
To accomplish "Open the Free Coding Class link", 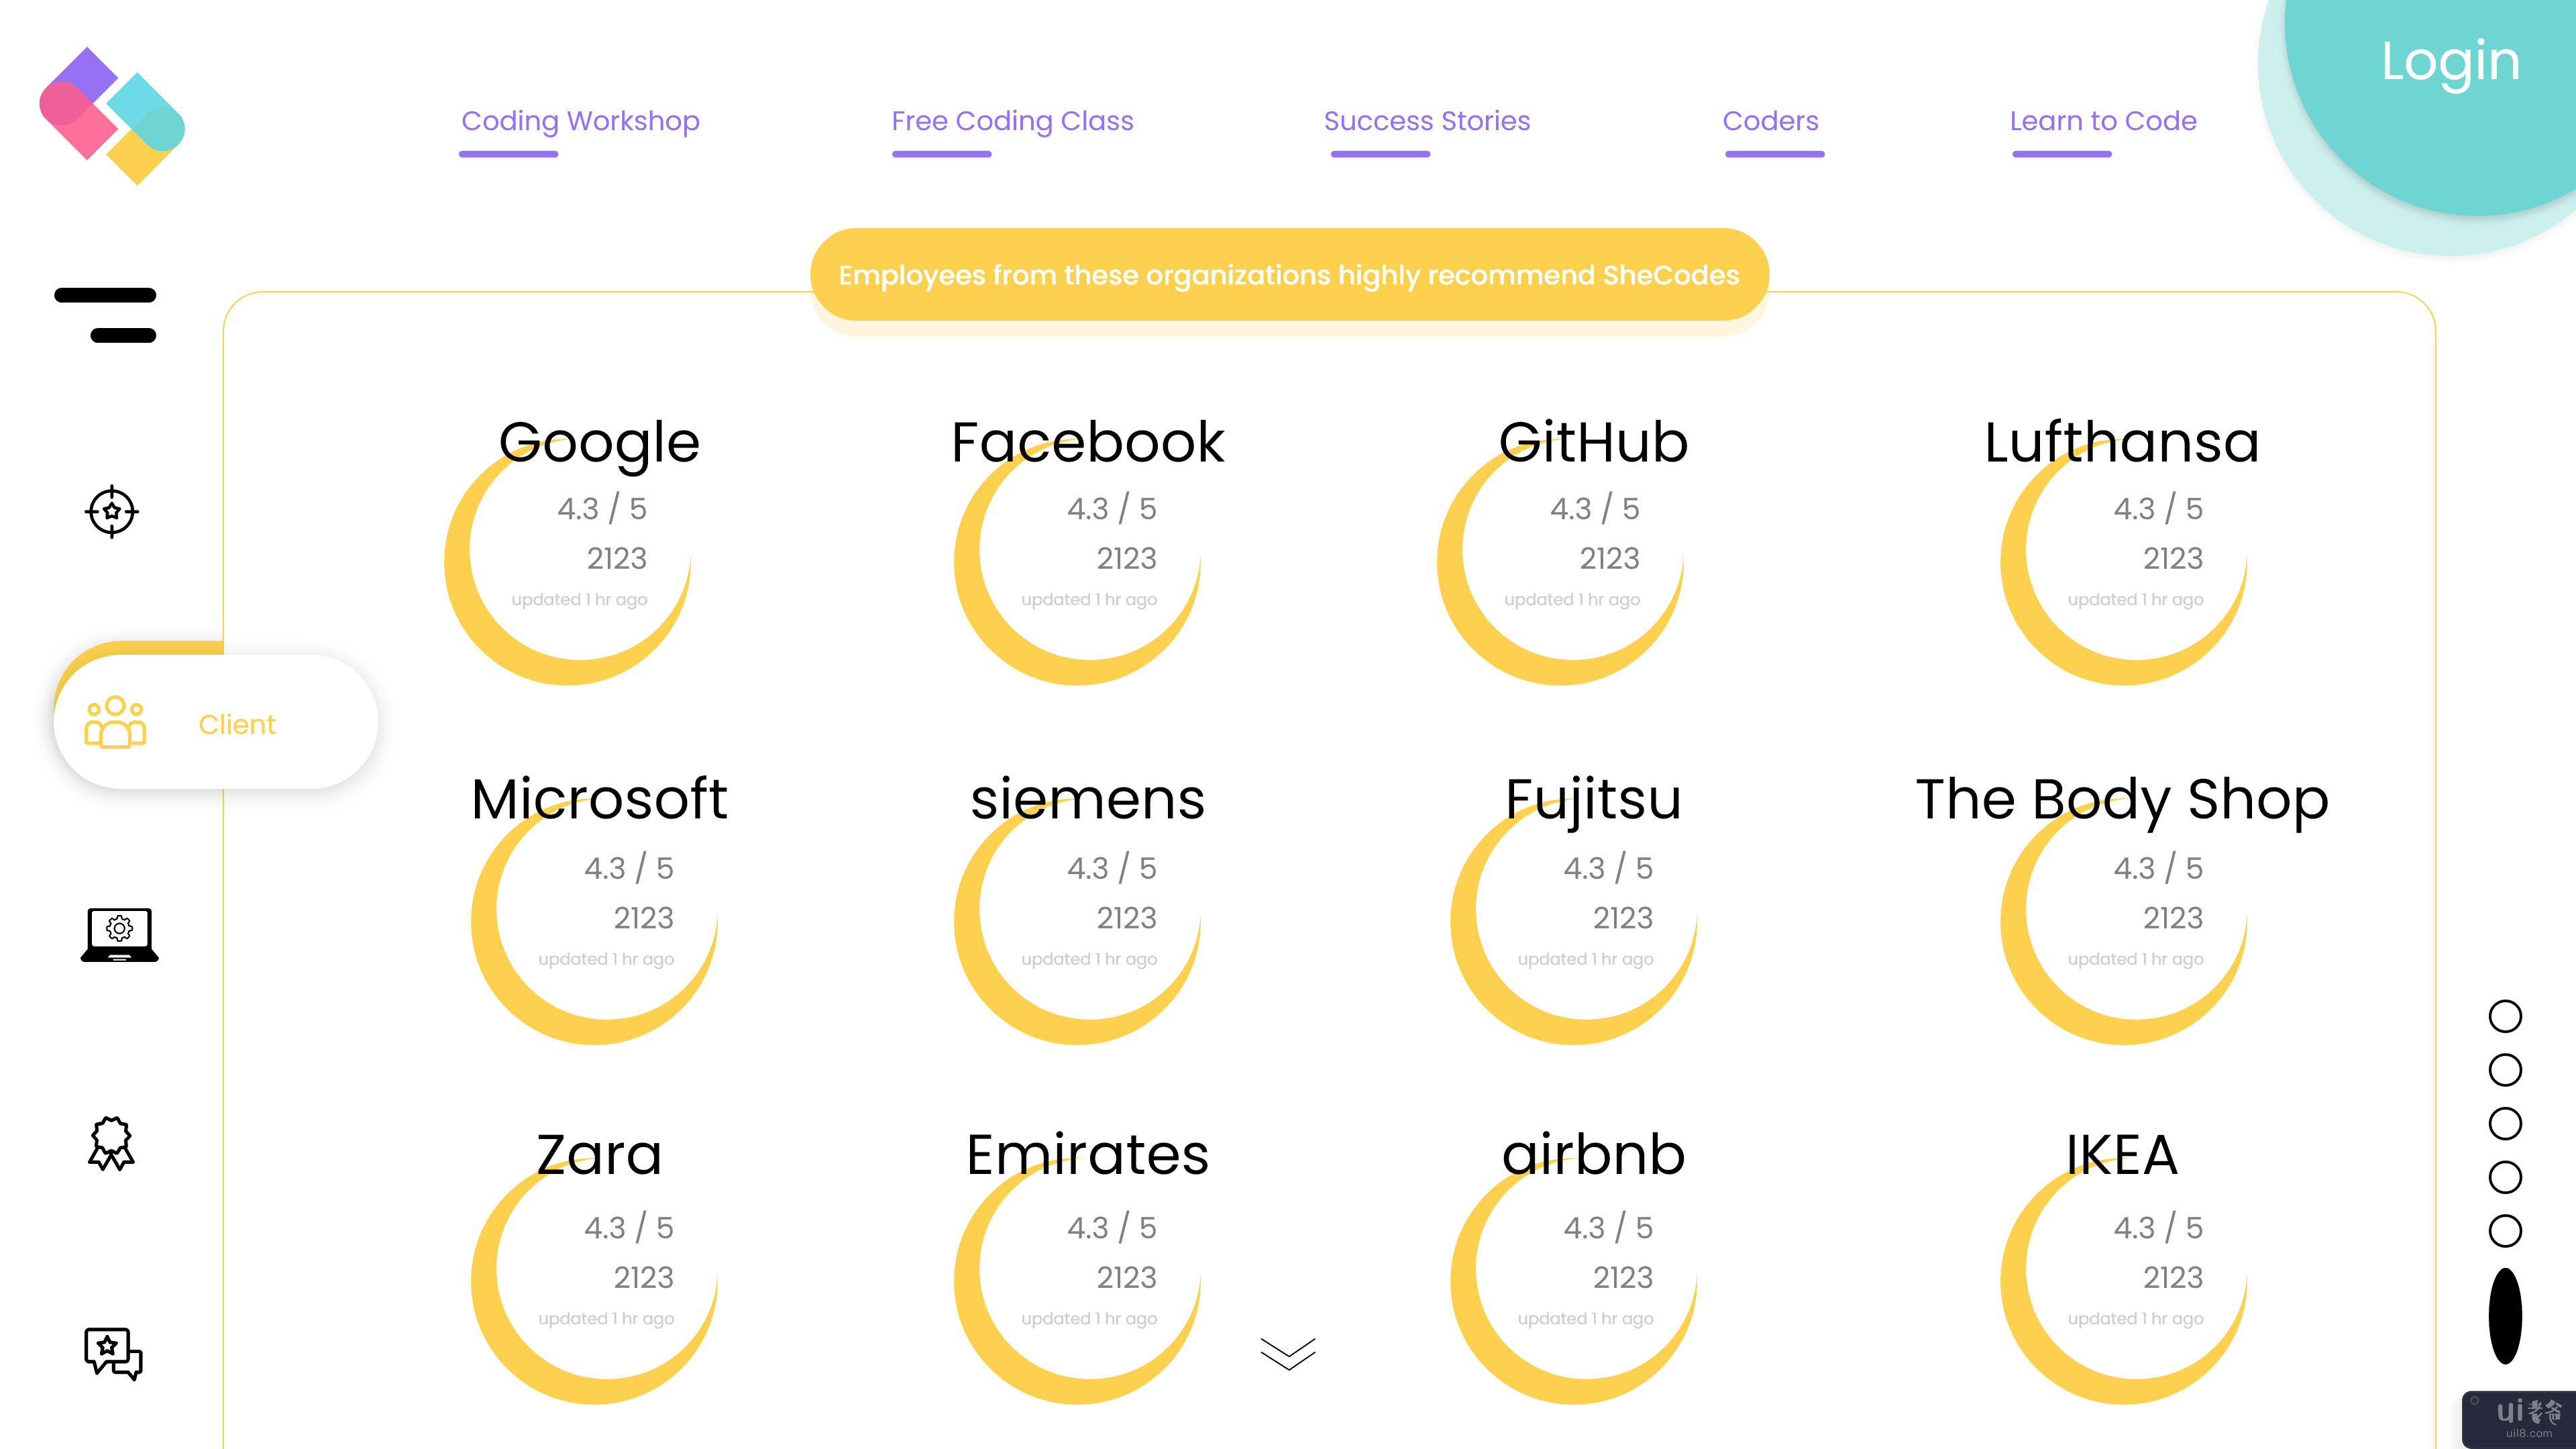I will 1012,121.
